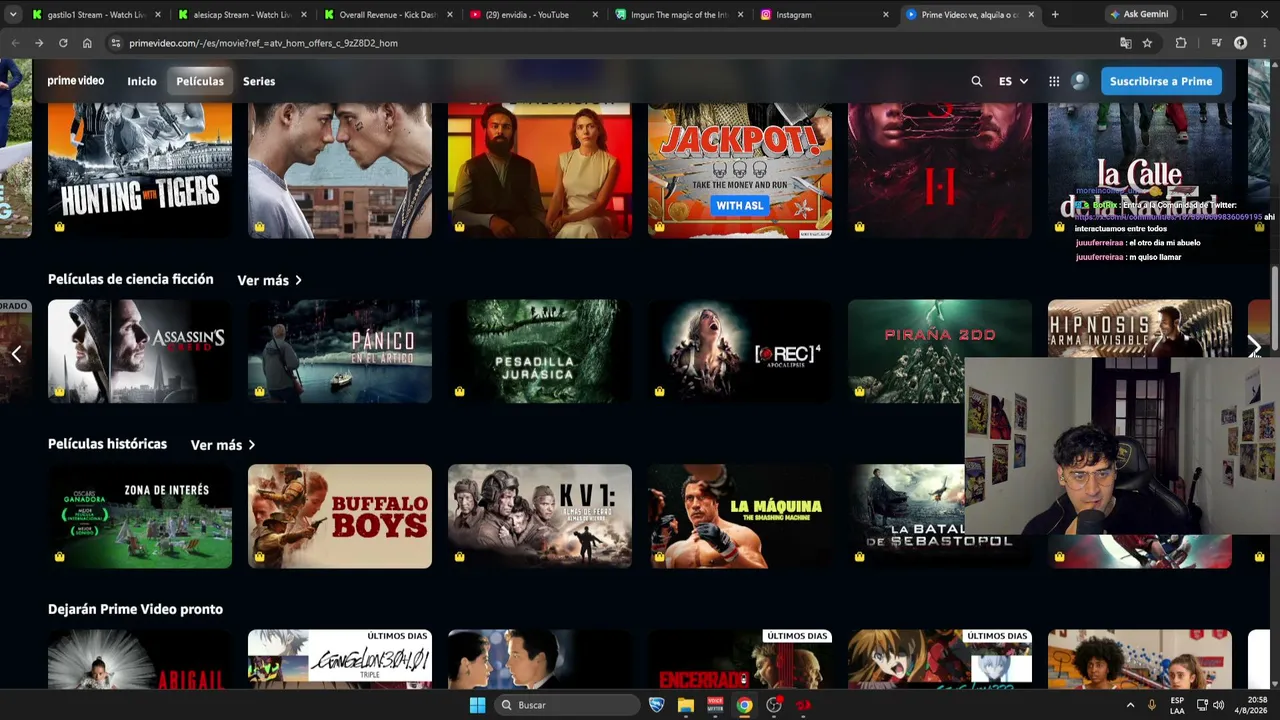Click the red app icon in the taskbar
The height and width of the screenshot is (720, 1280).
click(803, 705)
